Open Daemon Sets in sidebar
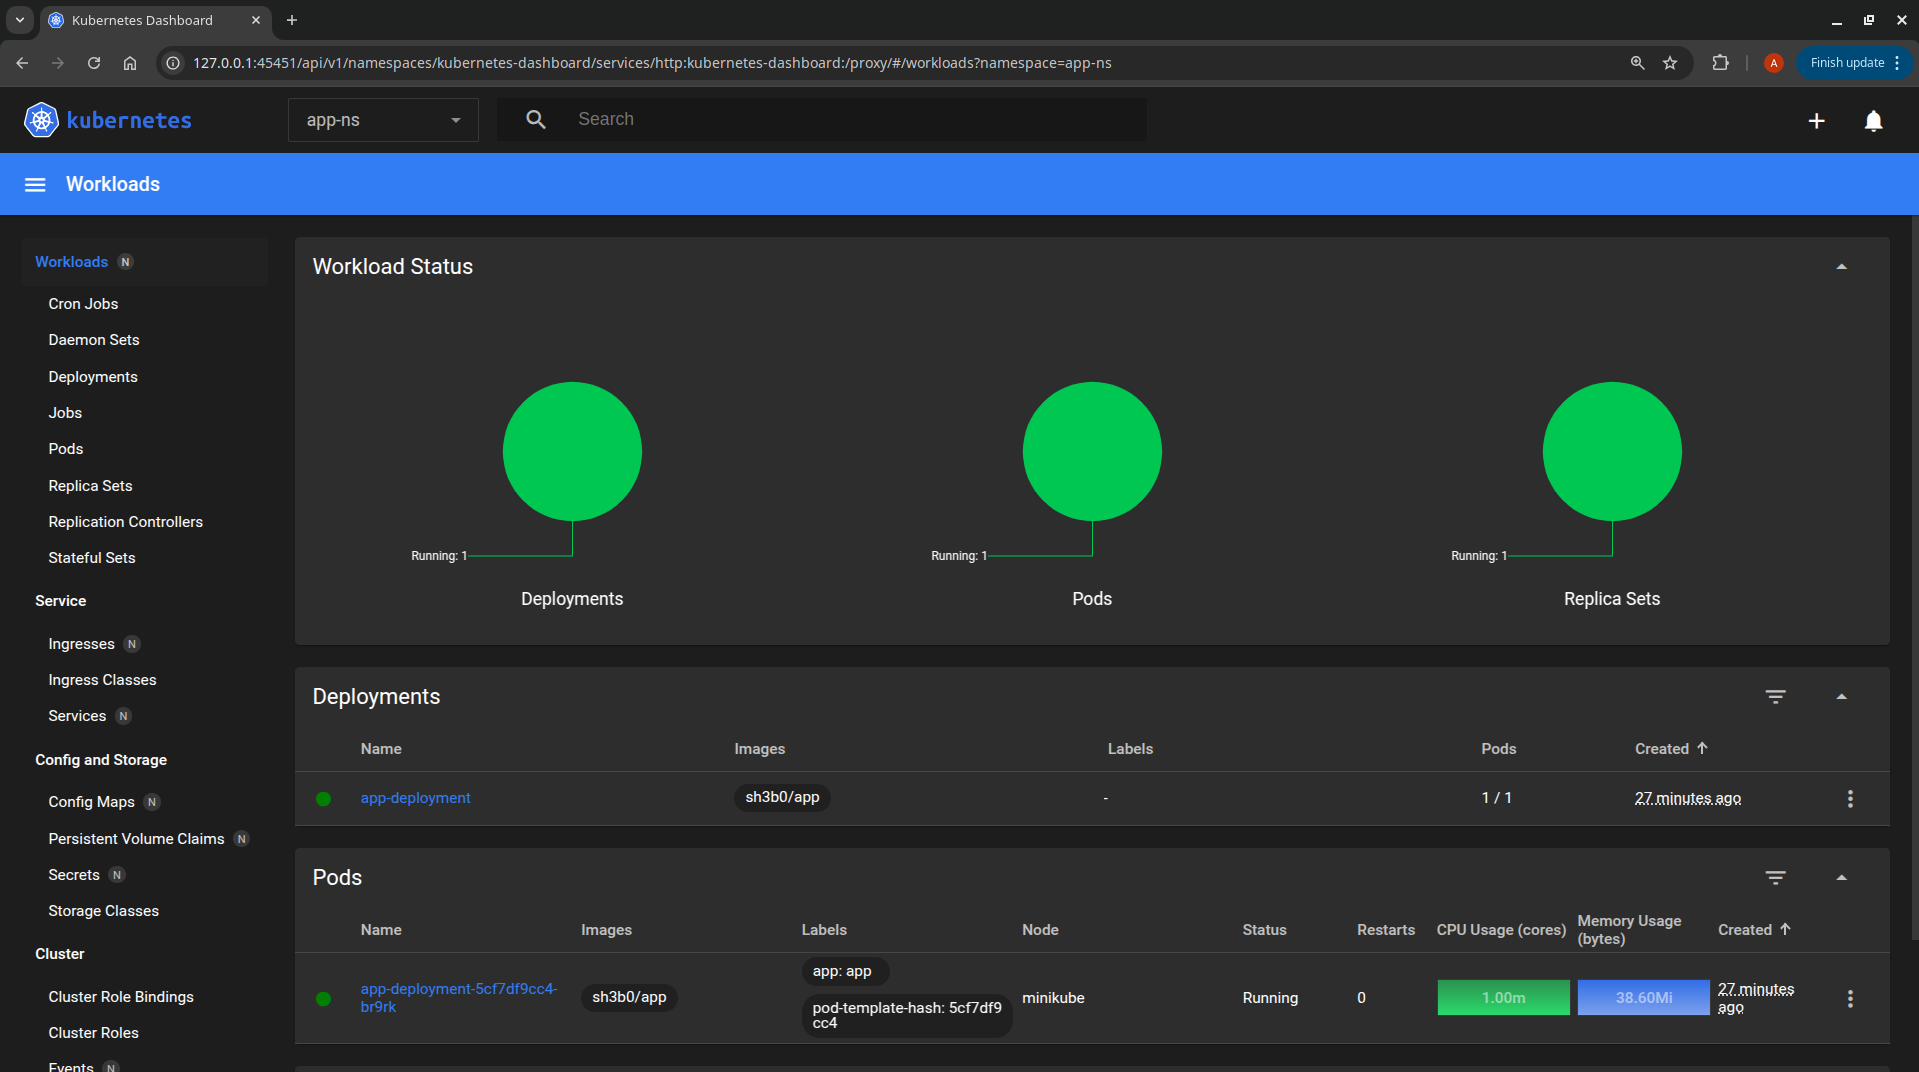Viewport: 1919px width, 1072px height. click(94, 340)
